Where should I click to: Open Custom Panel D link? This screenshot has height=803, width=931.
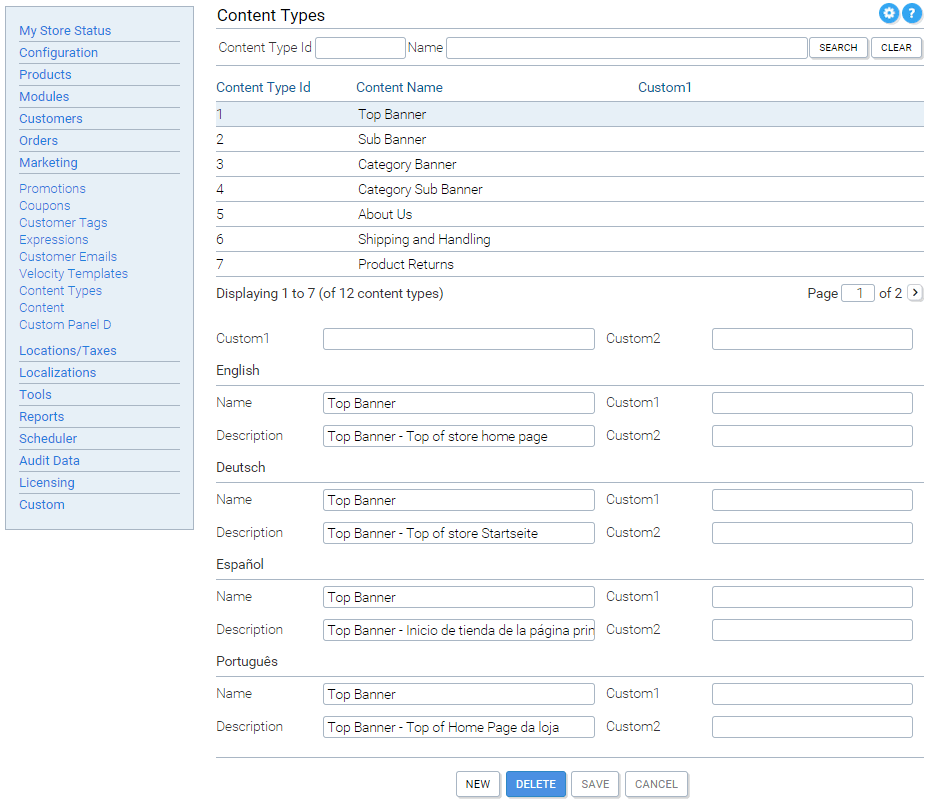click(65, 325)
